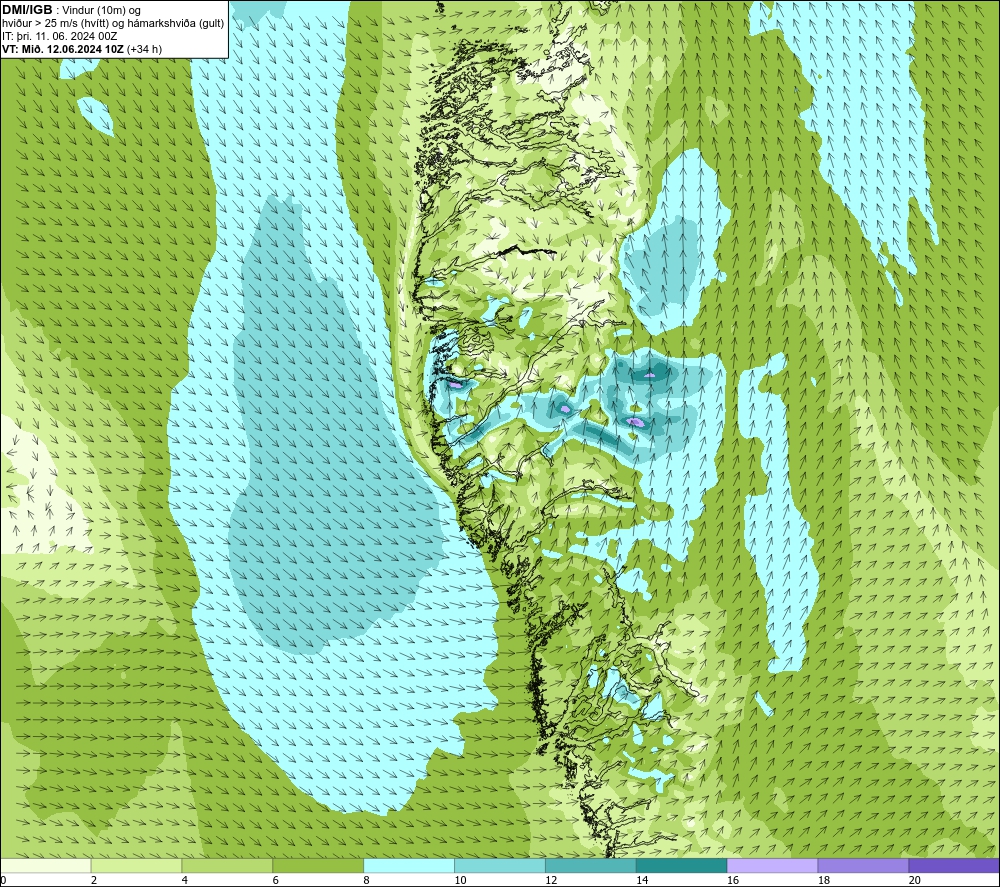The image size is (1000, 887).
Task: Click the 2–4 m/s legend color band
Action: pos(136,865)
